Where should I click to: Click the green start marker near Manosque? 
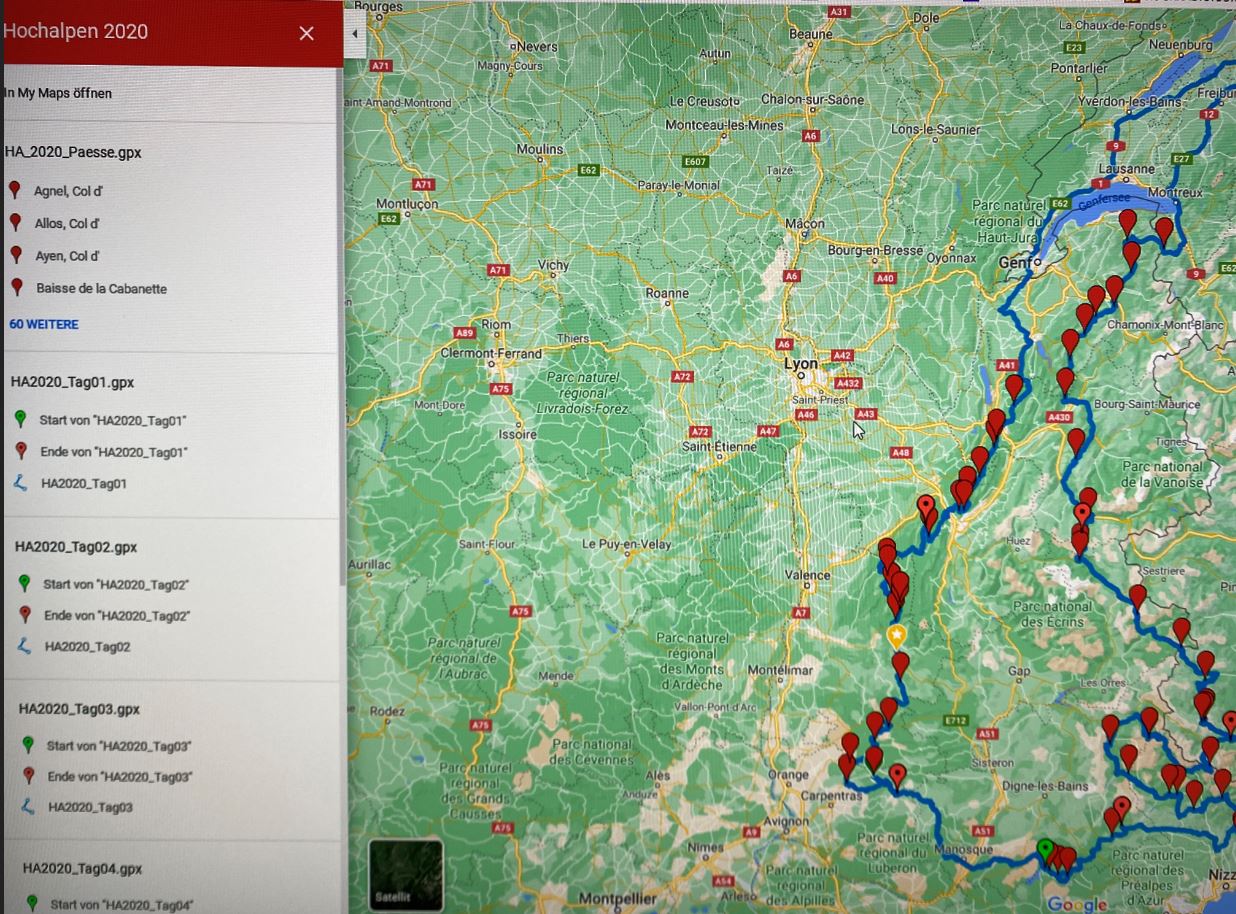[1045, 852]
